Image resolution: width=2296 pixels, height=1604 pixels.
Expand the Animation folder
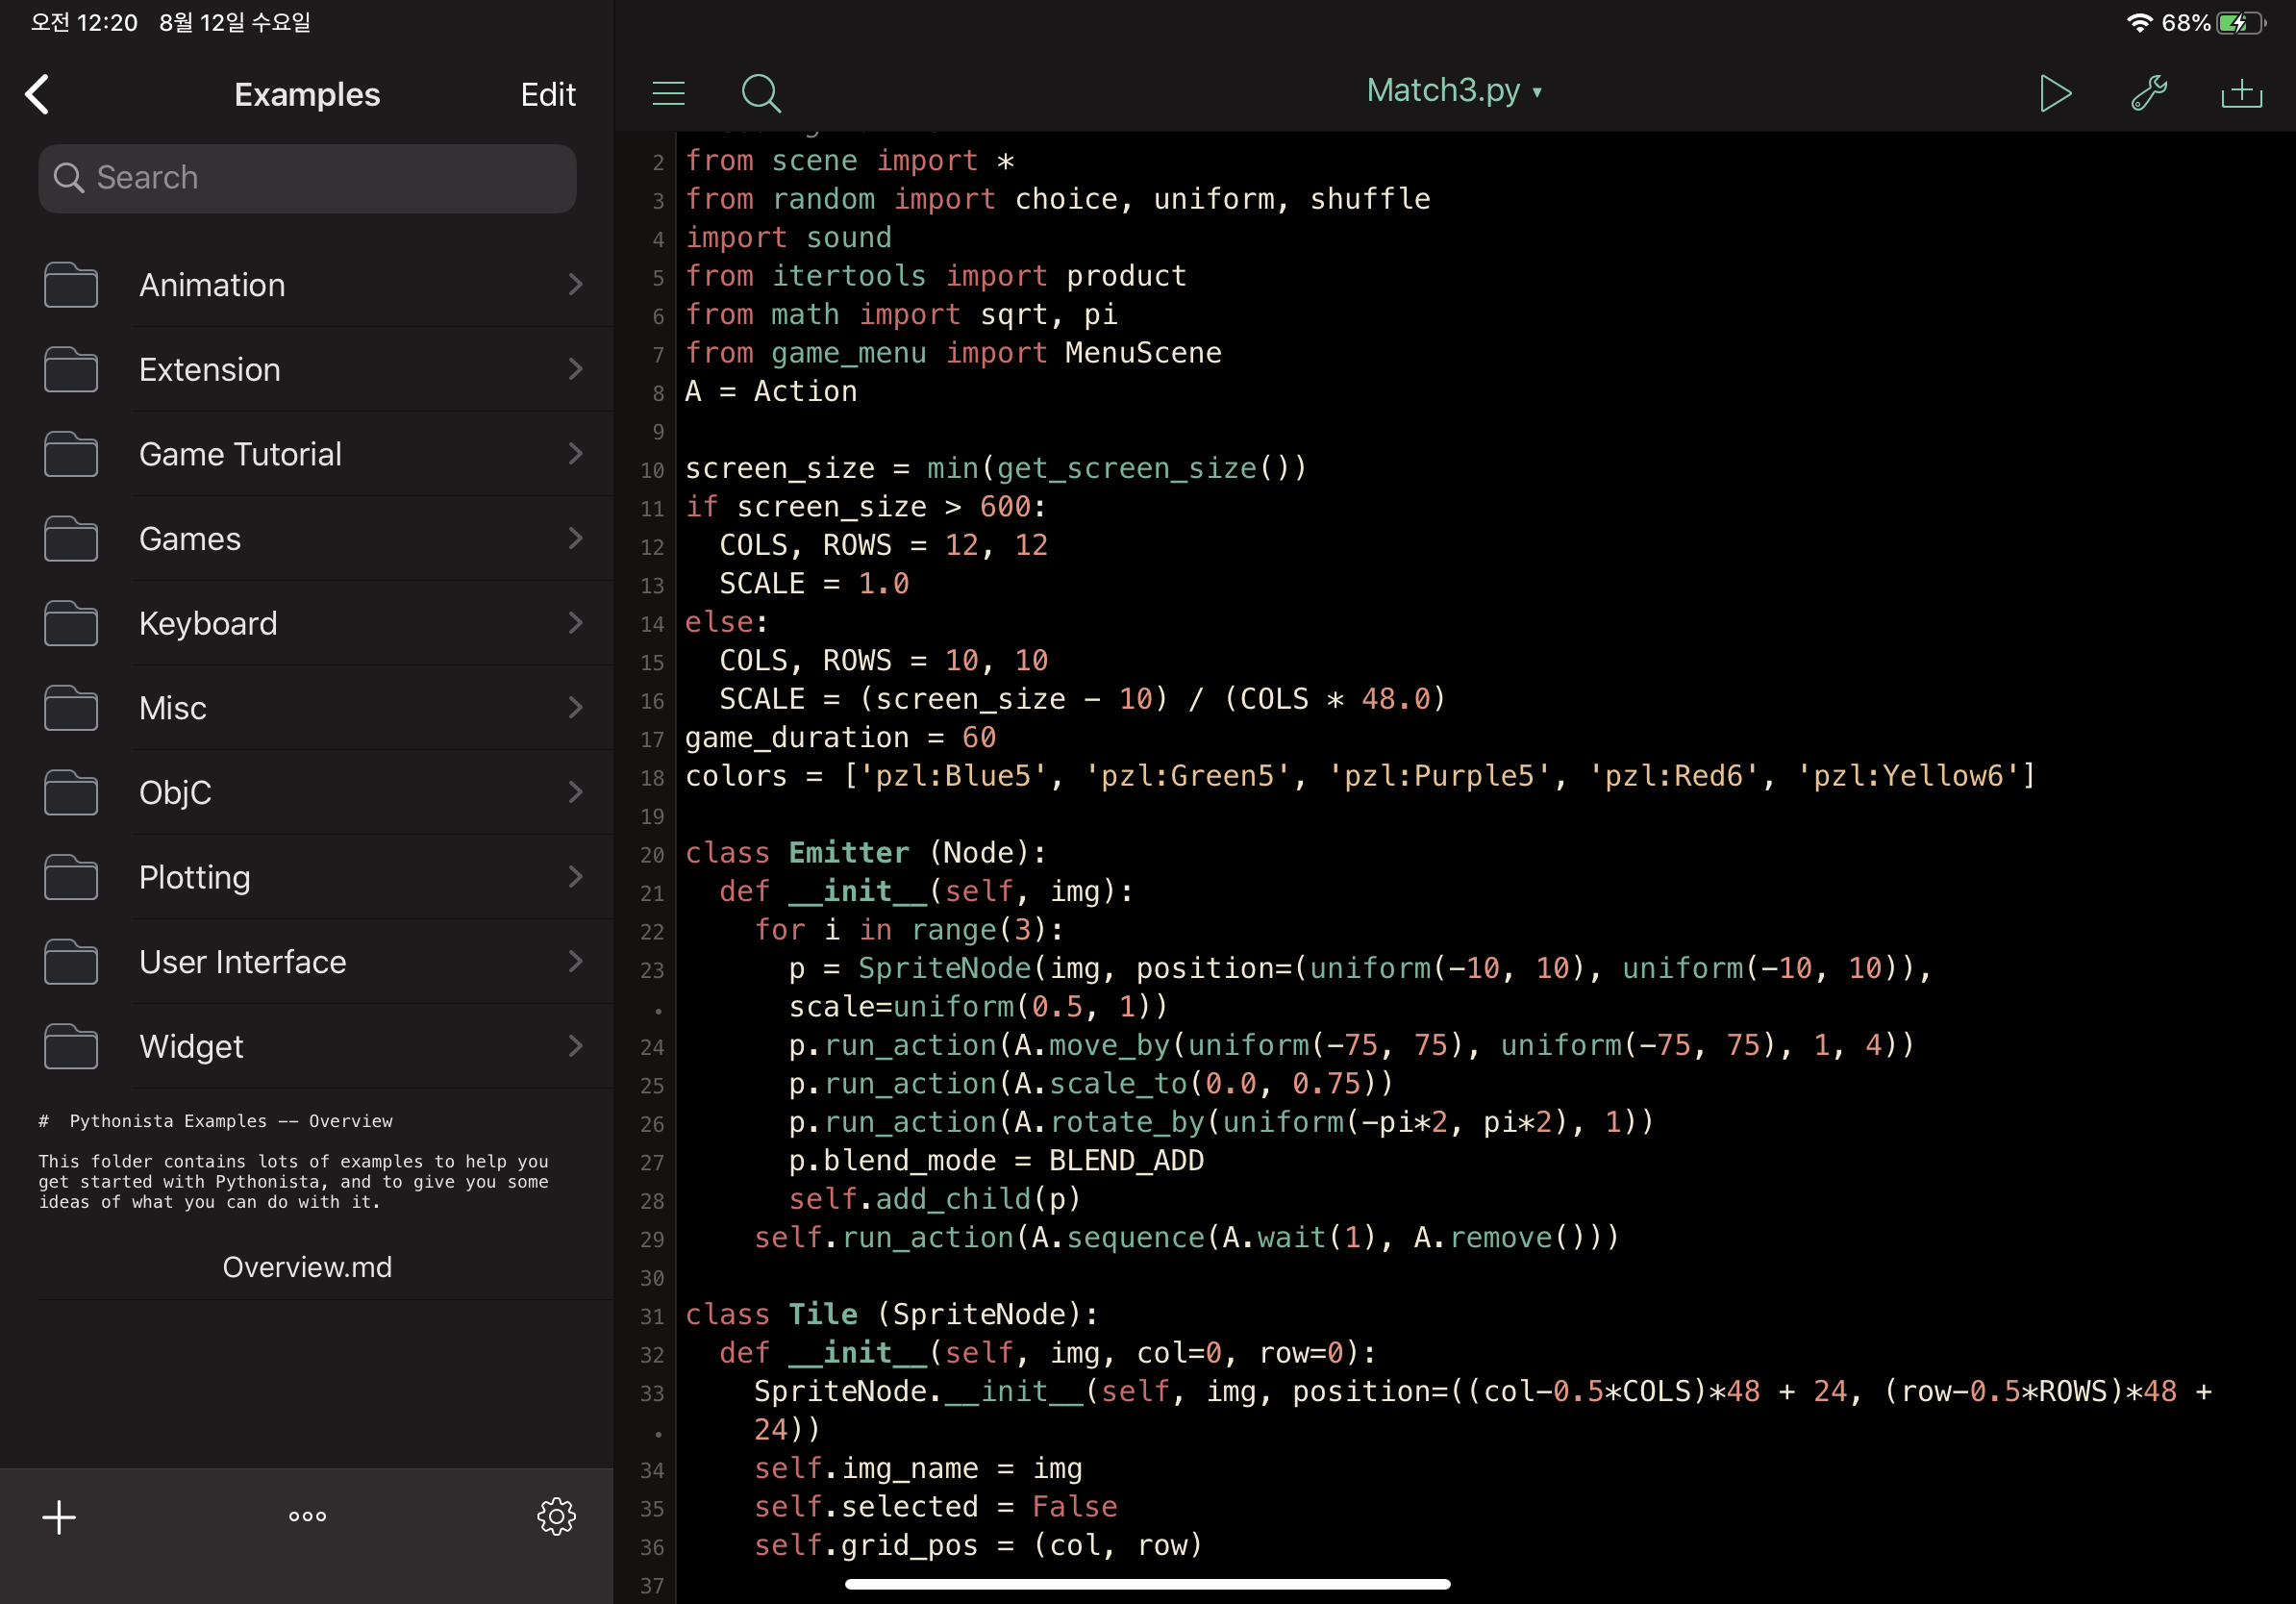coord(212,285)
